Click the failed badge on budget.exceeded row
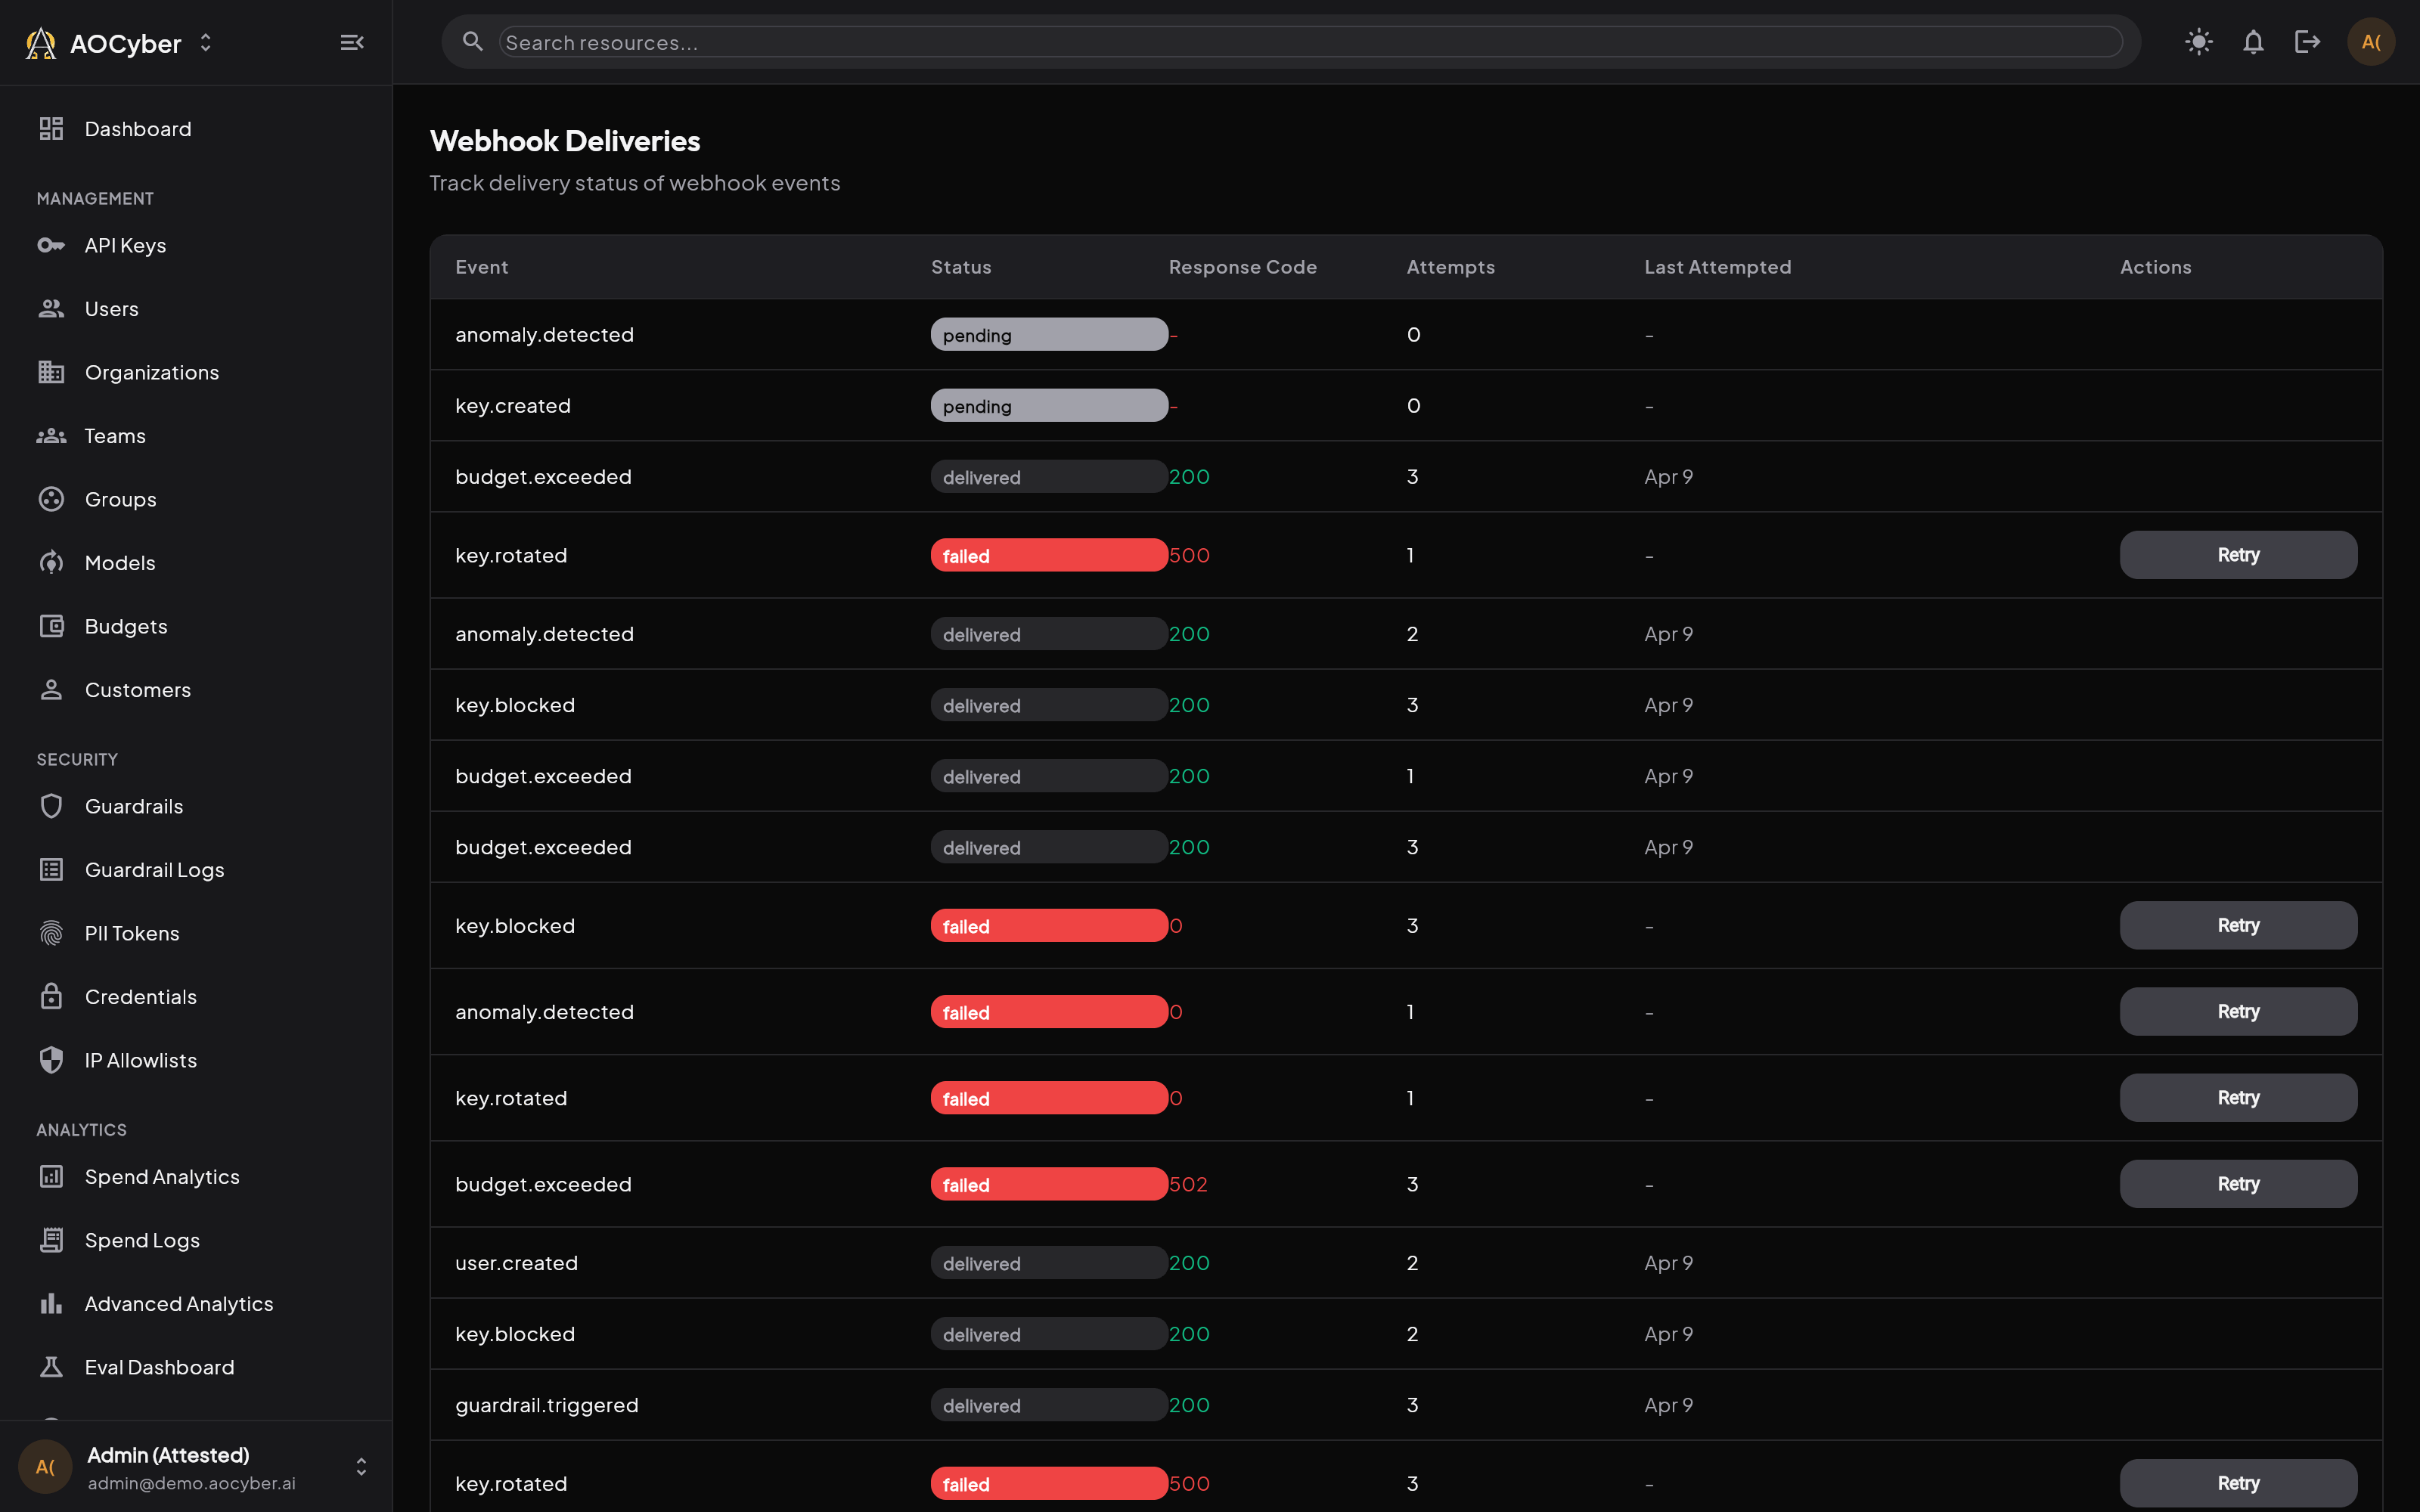2420x1512 pixels. pyautogui.click(x=1049, y=1184)
